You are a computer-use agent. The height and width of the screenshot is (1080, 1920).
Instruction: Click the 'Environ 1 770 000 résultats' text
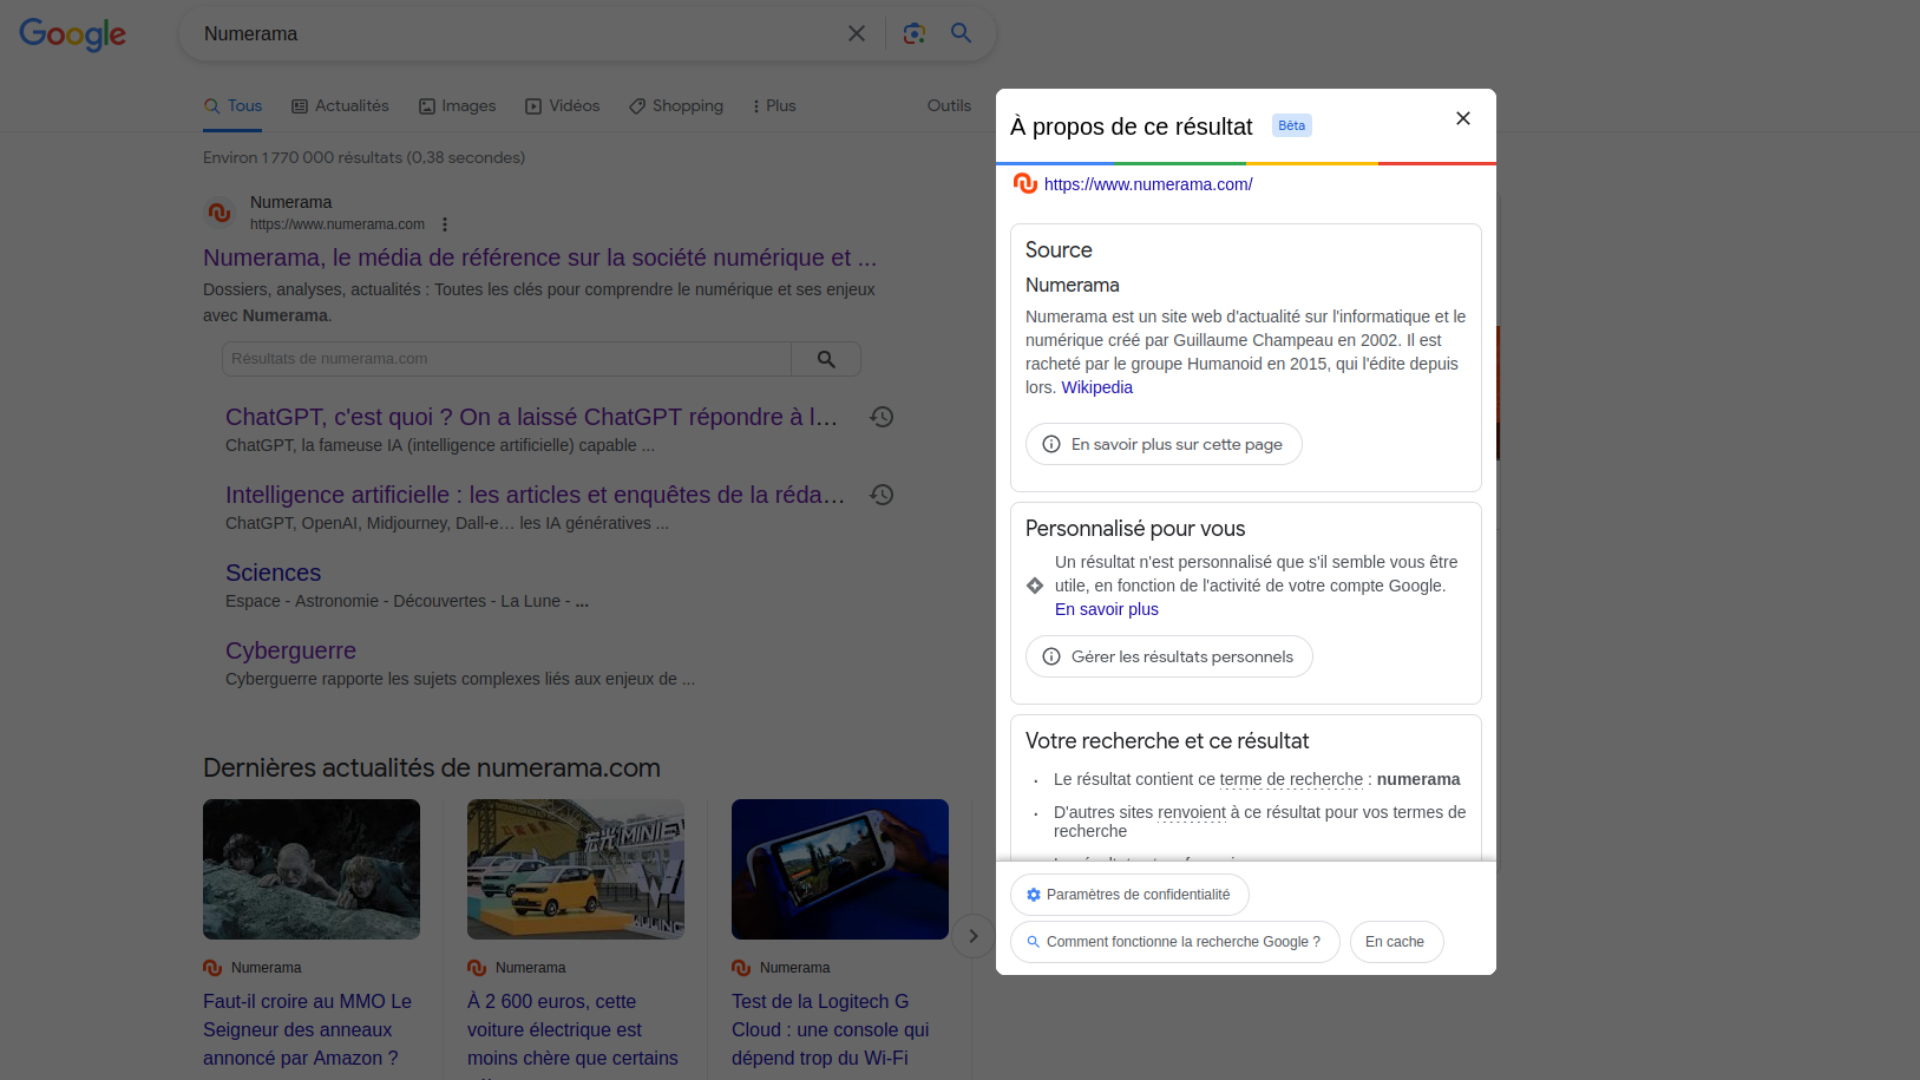(x=364, y=158)
